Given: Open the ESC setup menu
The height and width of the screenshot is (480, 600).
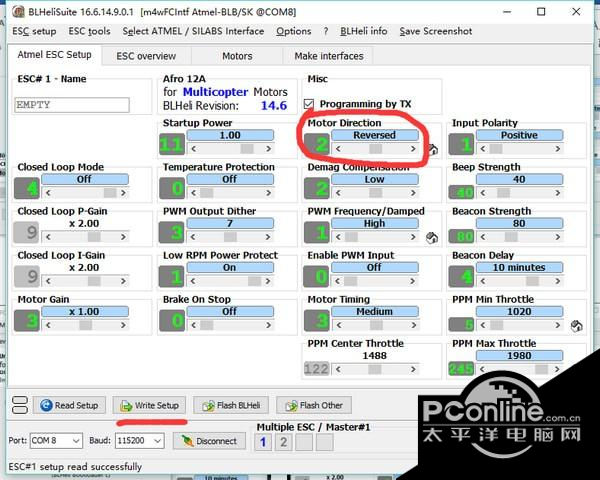Looking at the screenshot, I should 34,31.
